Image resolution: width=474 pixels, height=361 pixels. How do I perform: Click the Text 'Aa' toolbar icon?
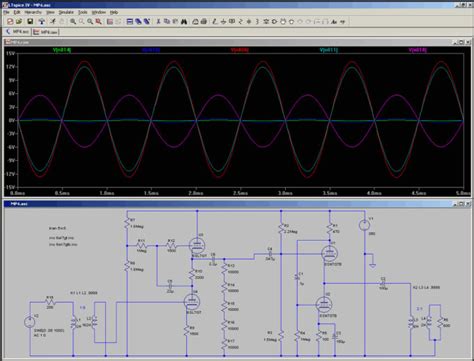(x=334, y=22)
